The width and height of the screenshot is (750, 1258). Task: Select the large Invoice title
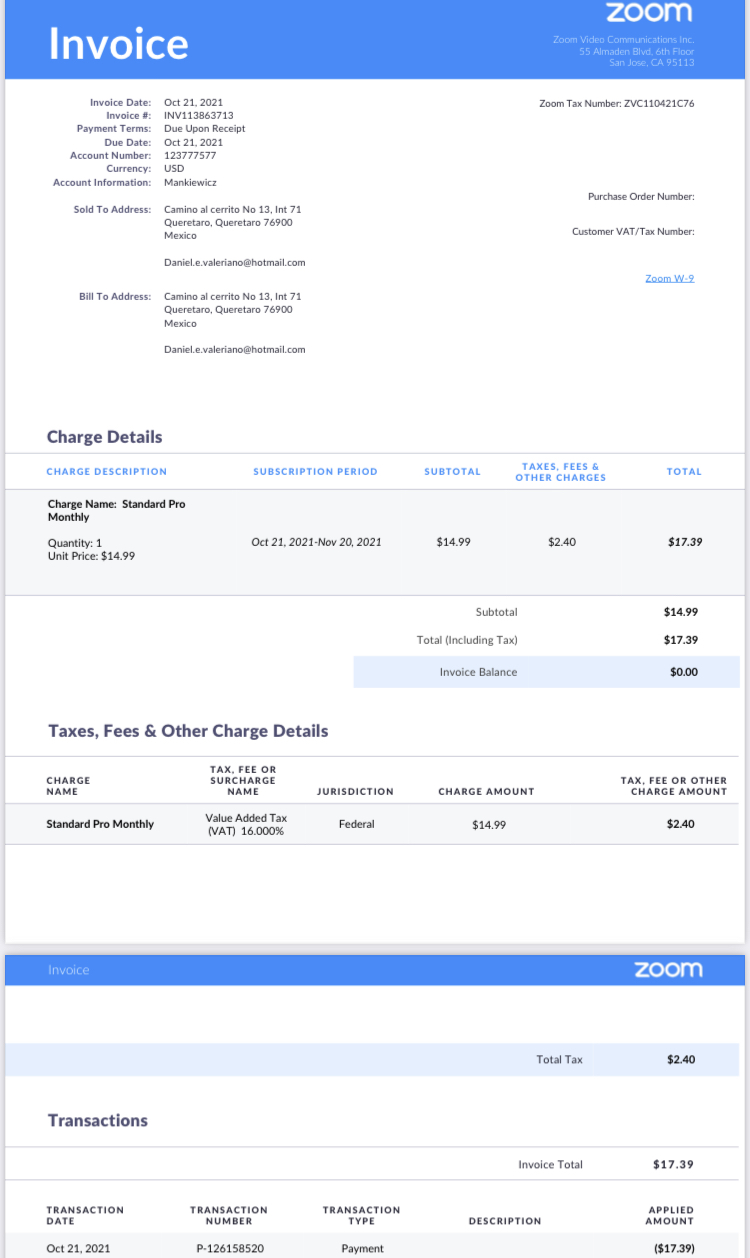point(119,44)
